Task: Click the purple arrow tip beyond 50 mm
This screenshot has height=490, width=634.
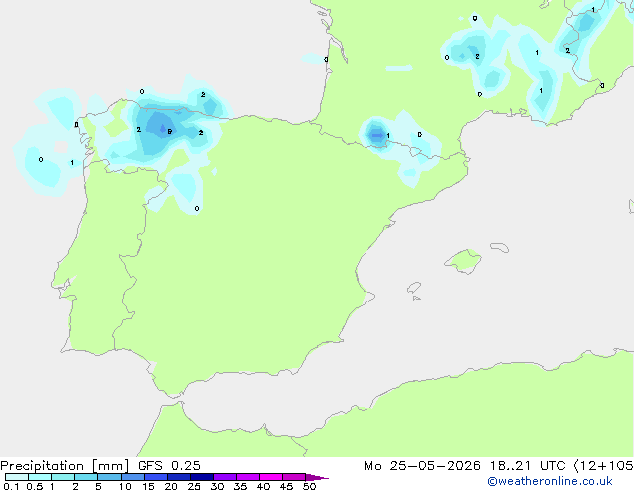Action: (317, 477)
